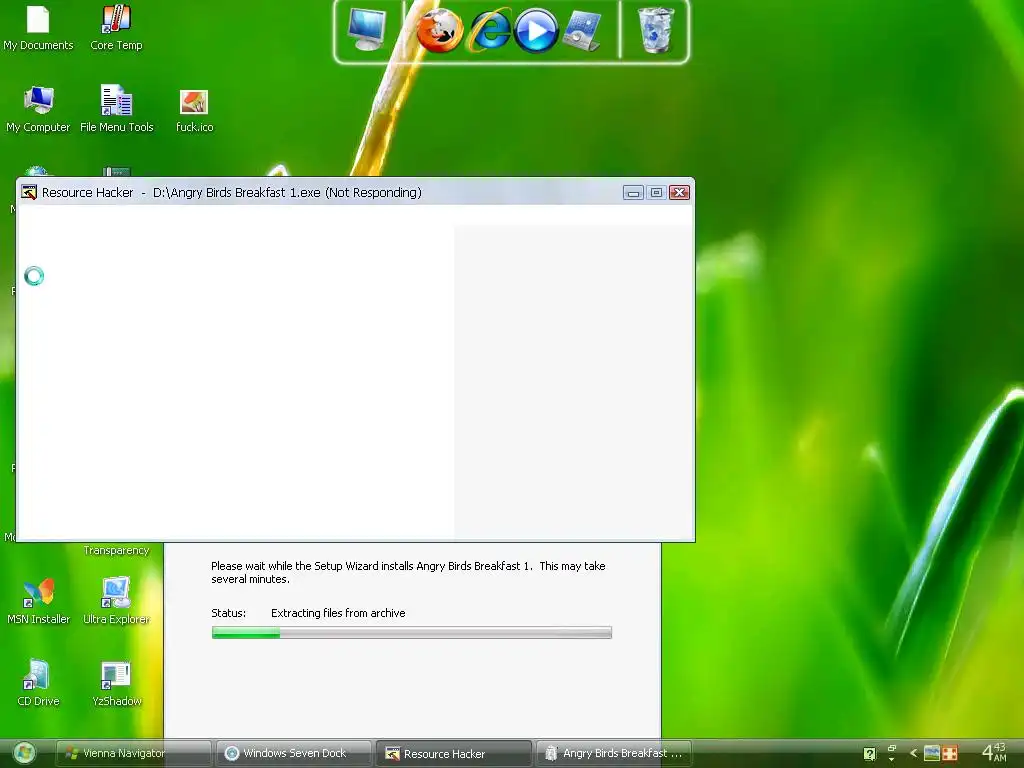Click the computer monitor icon in the dock

tap(367, 29)
